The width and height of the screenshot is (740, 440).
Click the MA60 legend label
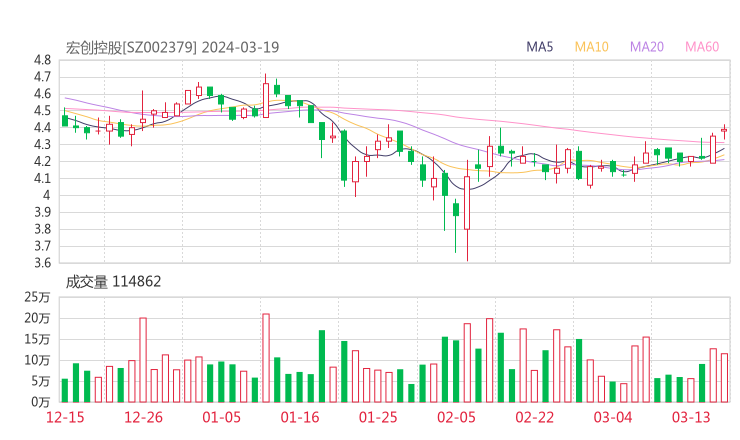click(x=702, y=47)
